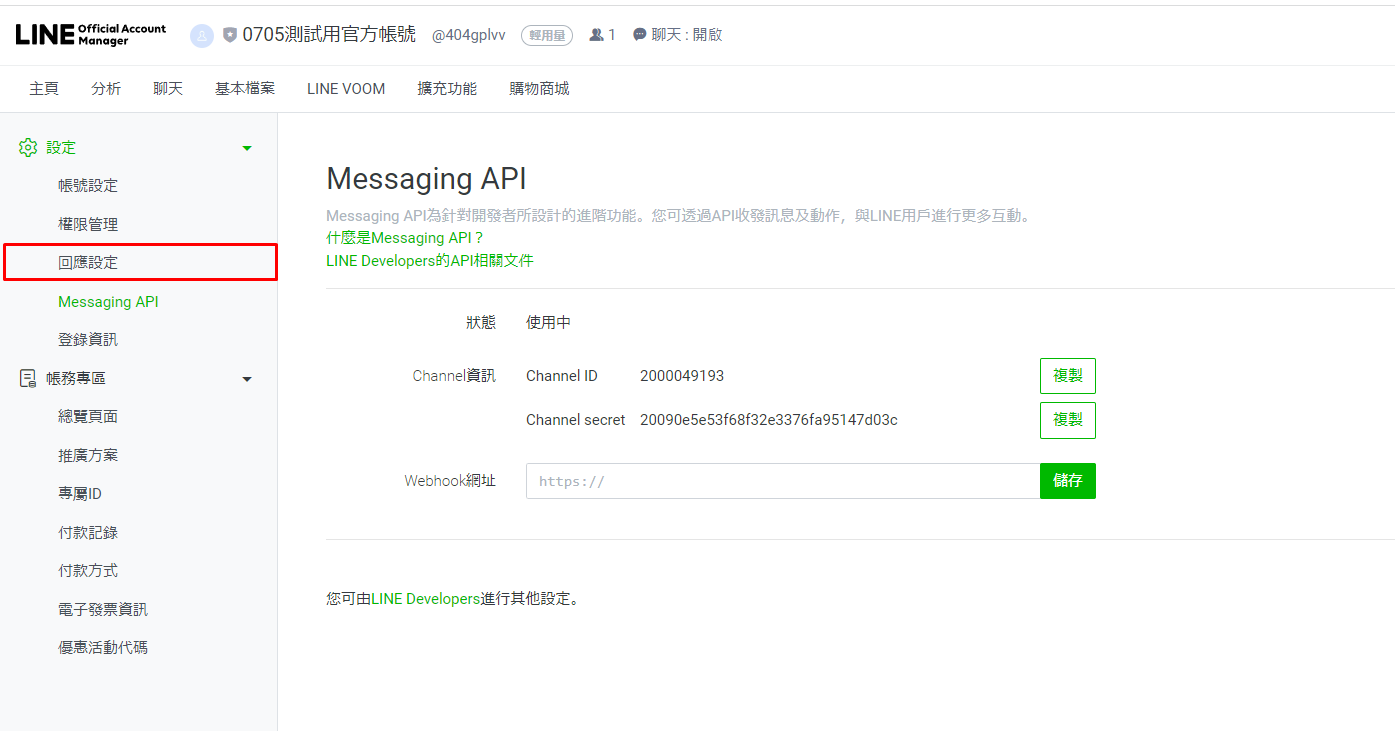Collapse the 設定 section arrow
Viewport: 1395px width, 731px height.
point(247,149)
